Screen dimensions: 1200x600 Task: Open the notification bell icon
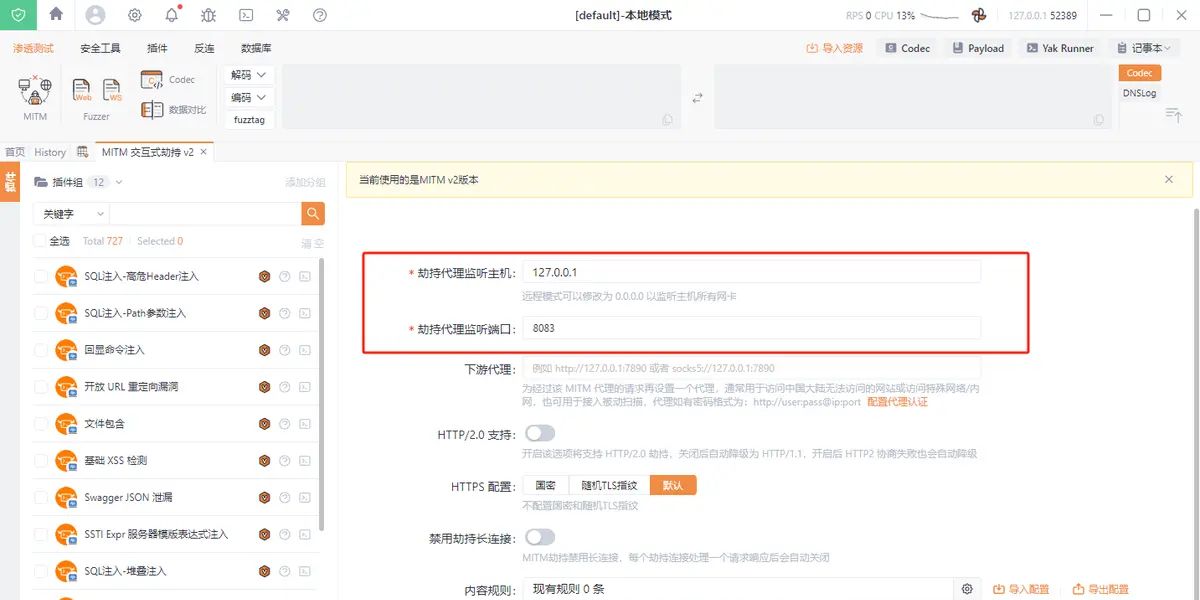tap(172, 15)
